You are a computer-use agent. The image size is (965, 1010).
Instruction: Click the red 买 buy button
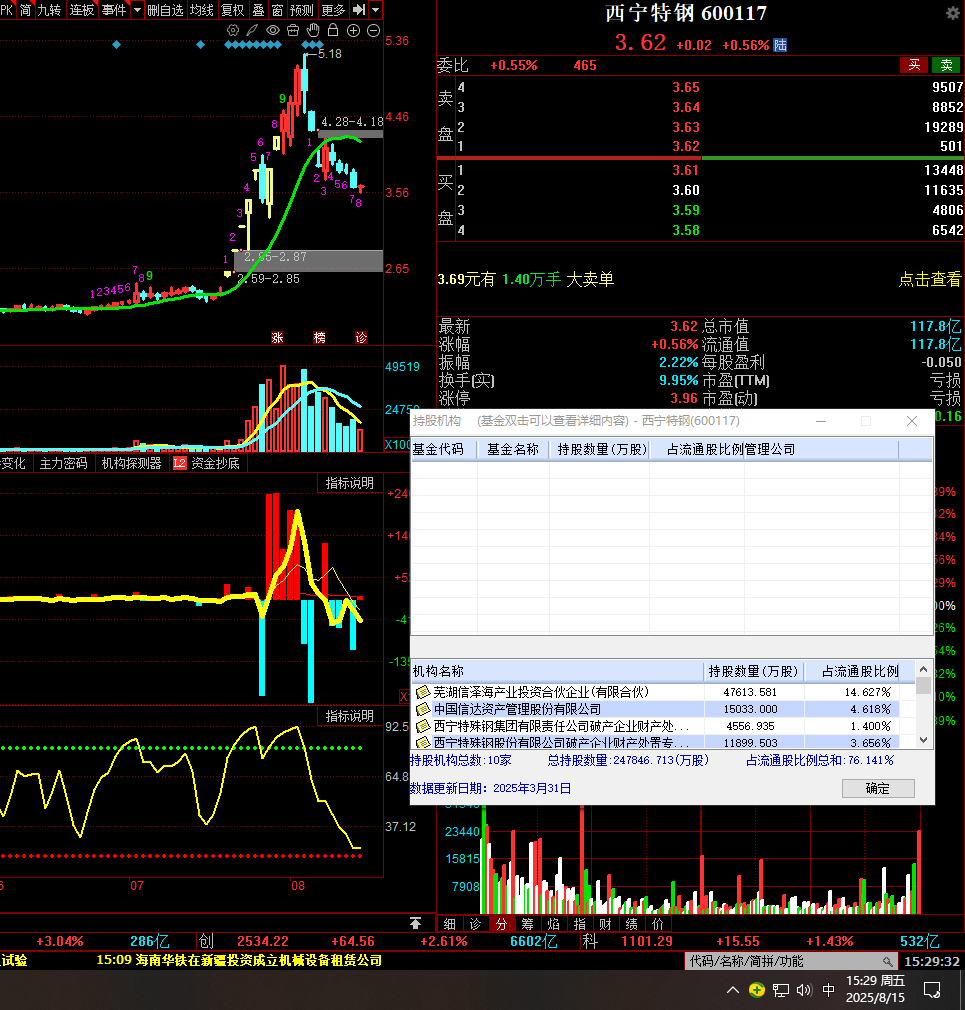[914, 64]
